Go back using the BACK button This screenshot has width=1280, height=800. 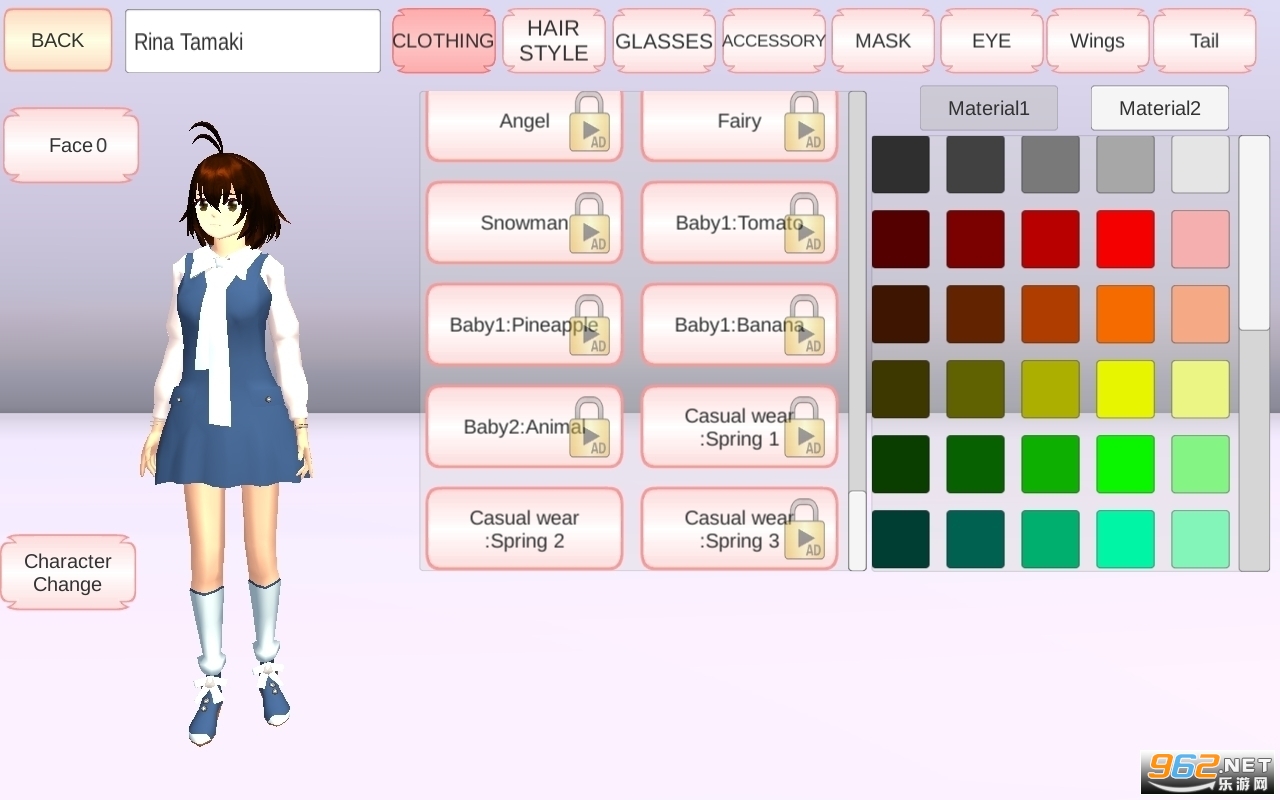coord(58,40)
